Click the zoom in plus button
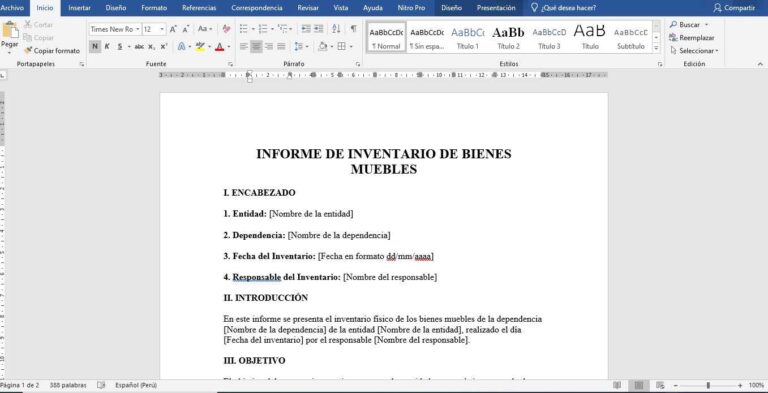The height and width of the screenshot is (393, 768). point(740,386)
